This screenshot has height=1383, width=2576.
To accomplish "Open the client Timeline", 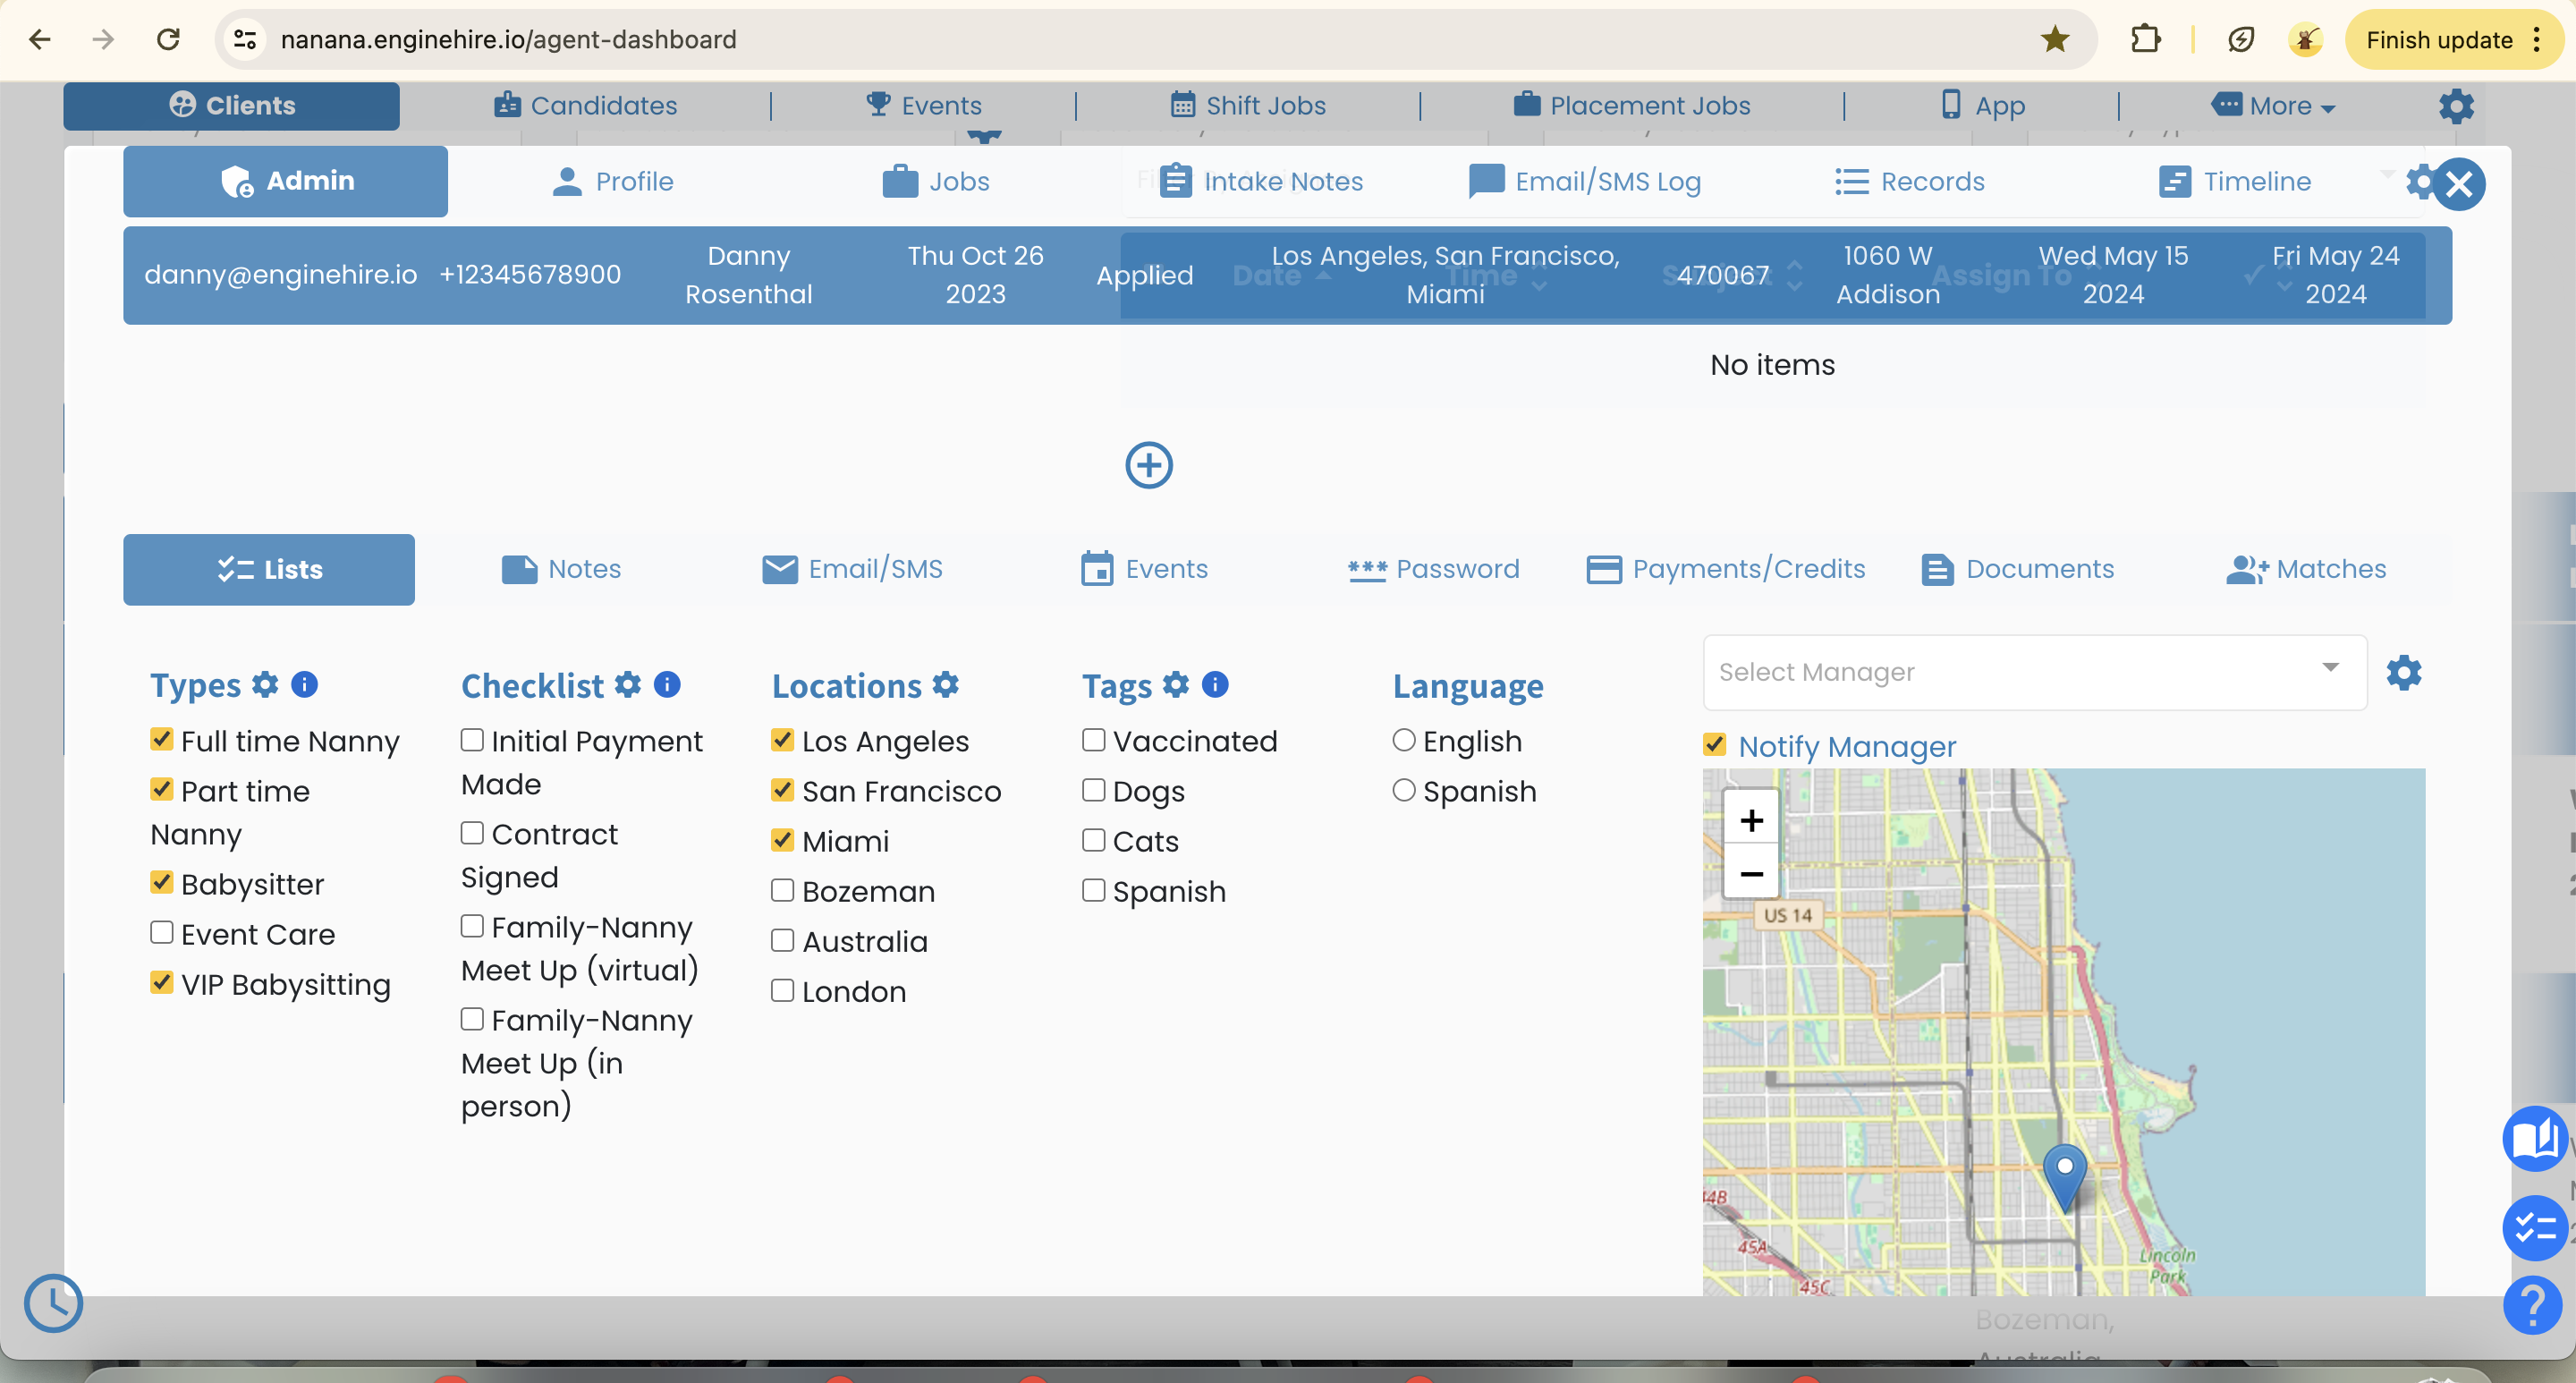I will (2236, 181).
